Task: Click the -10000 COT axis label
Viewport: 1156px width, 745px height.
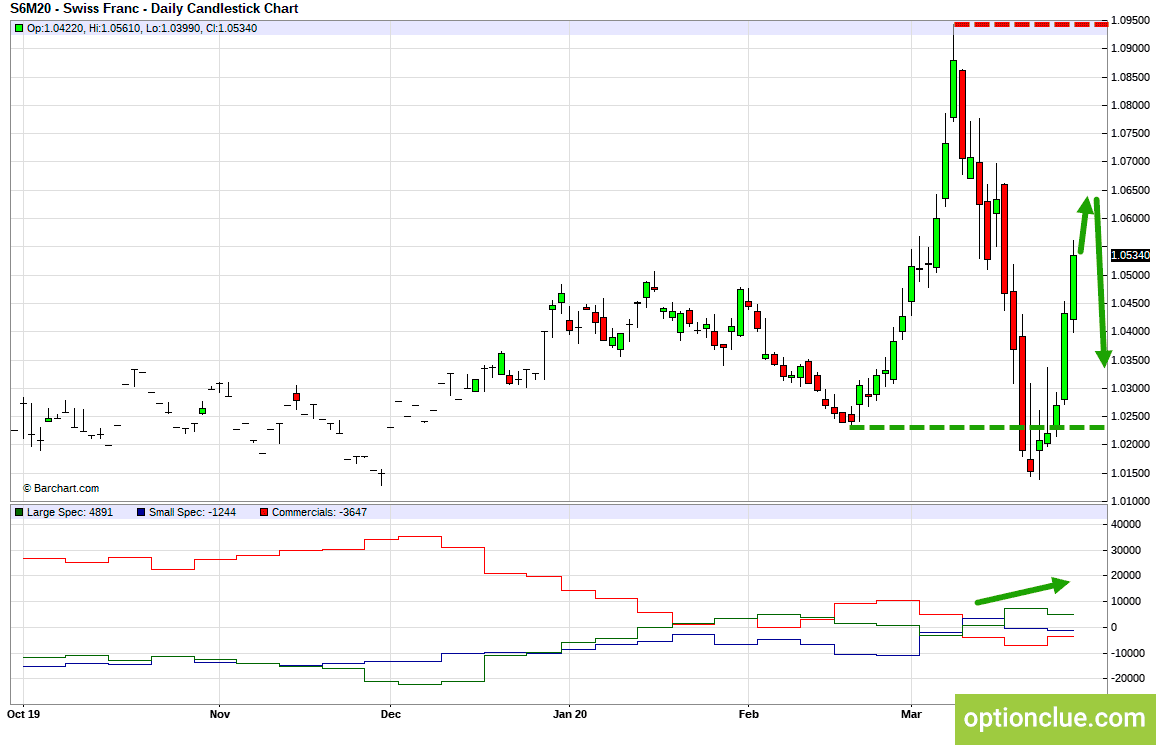Action: tap(1126, 653)
